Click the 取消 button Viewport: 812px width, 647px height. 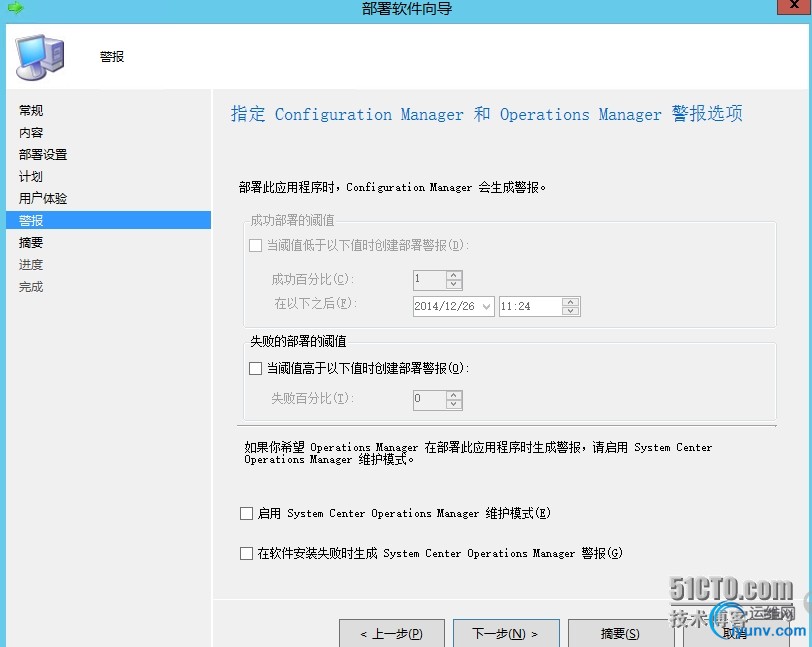pos(735,634)
